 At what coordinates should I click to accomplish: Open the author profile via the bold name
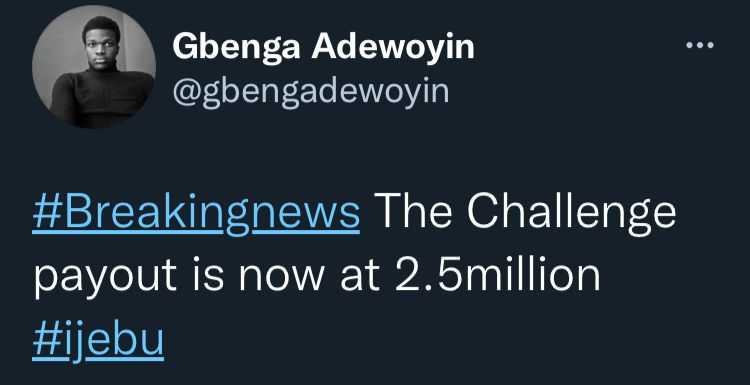pos(323,47)
